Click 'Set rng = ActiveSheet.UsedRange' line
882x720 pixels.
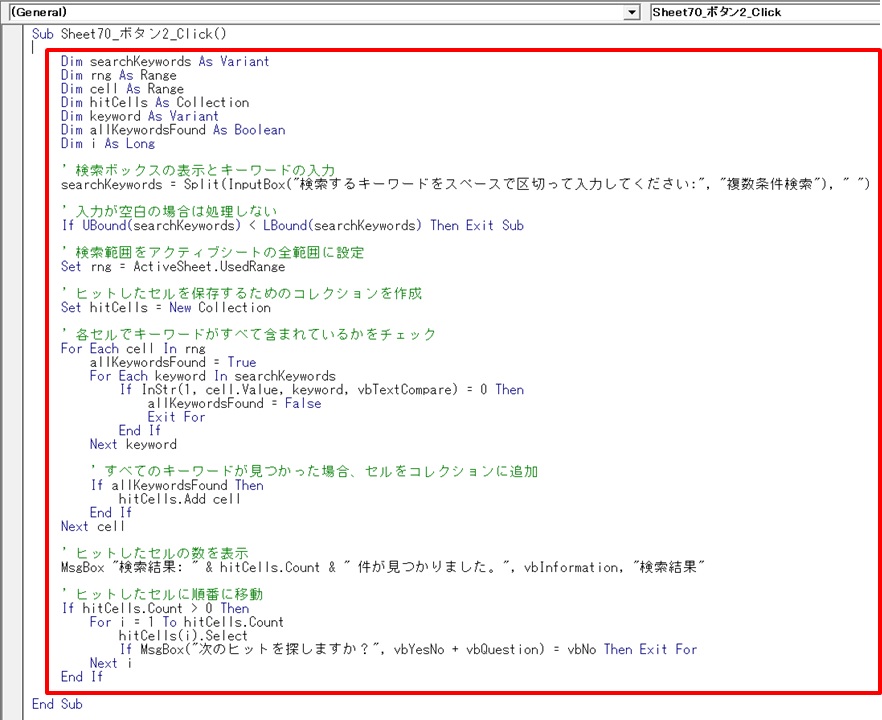(173, 266)
